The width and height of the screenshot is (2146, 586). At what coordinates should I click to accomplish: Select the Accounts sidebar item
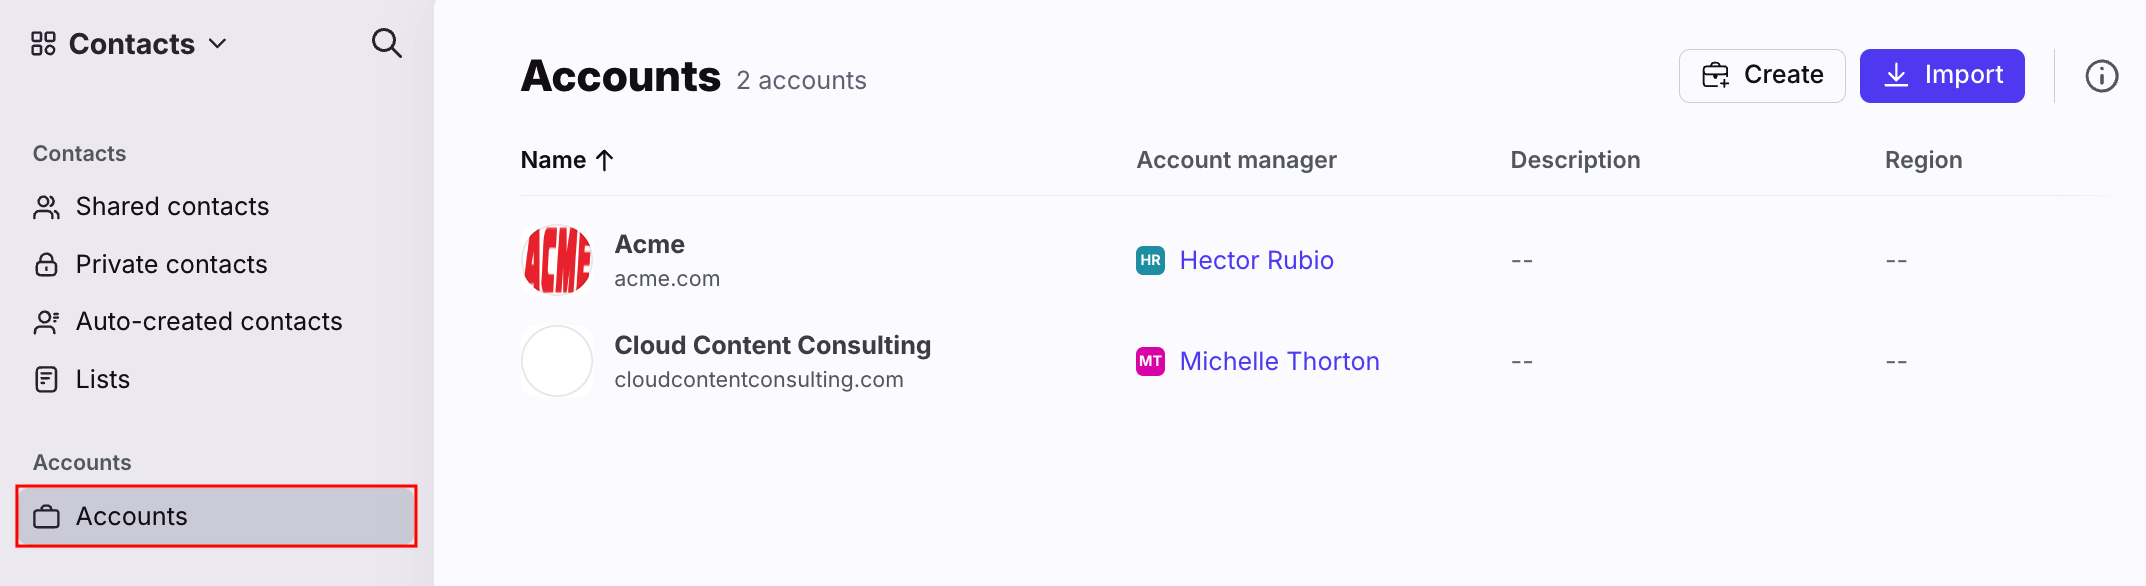point(216,516)
